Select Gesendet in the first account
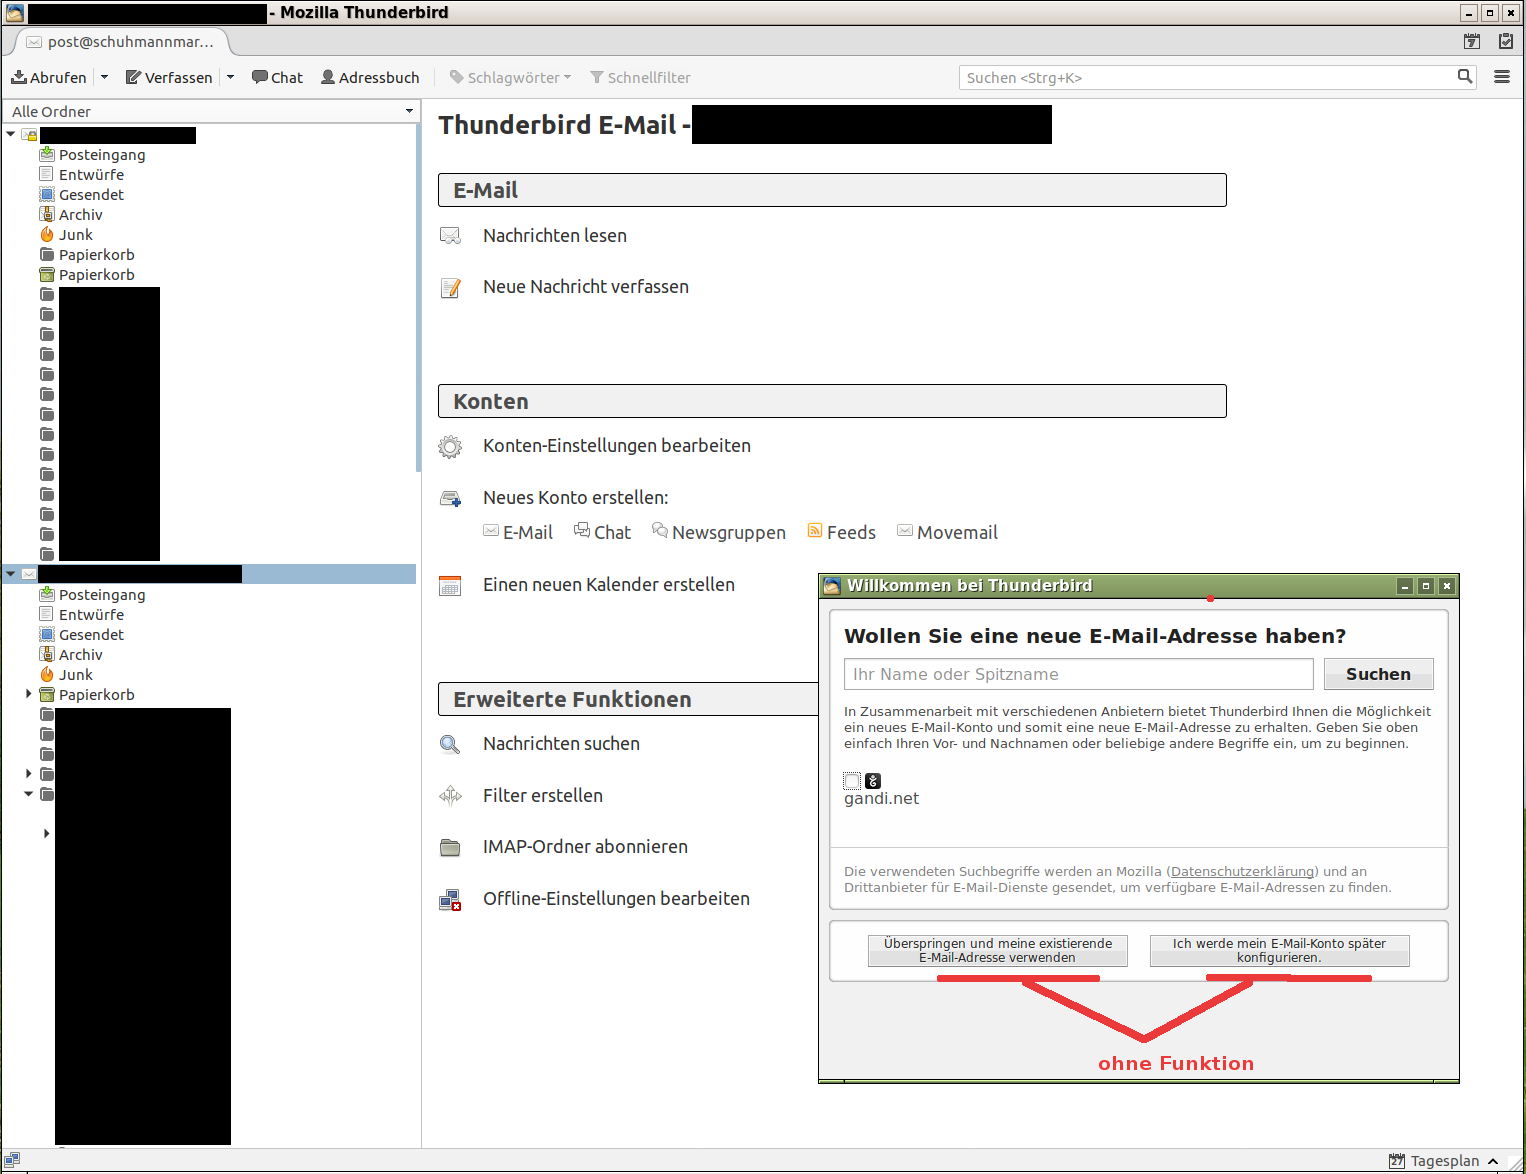 tap(91, 195)
